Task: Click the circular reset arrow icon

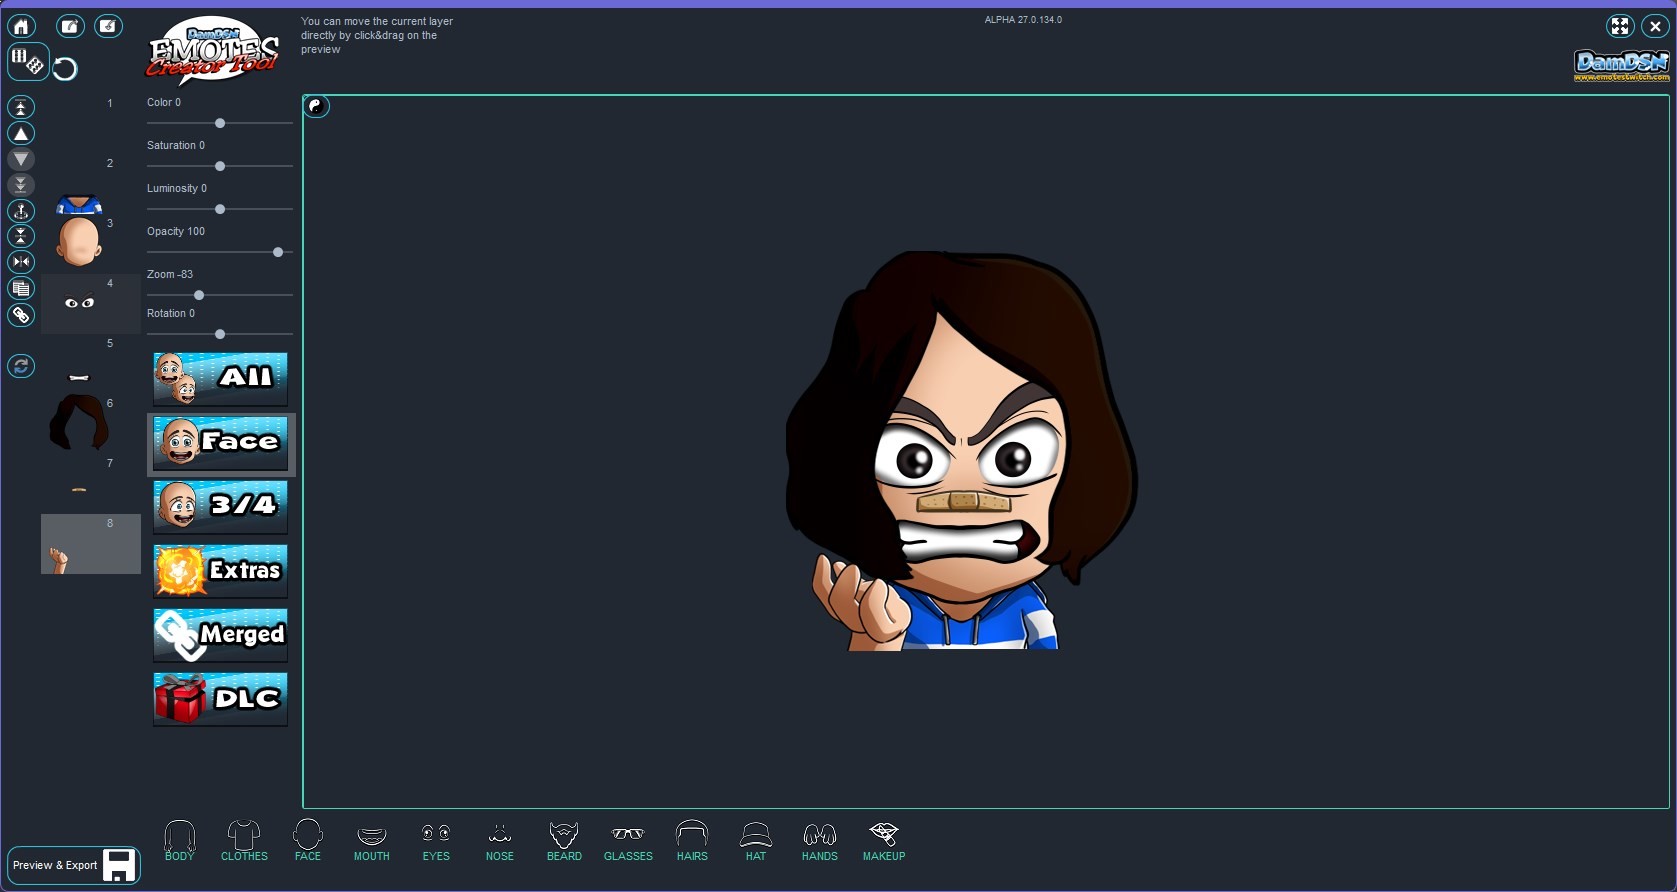Action: [65, 69]
